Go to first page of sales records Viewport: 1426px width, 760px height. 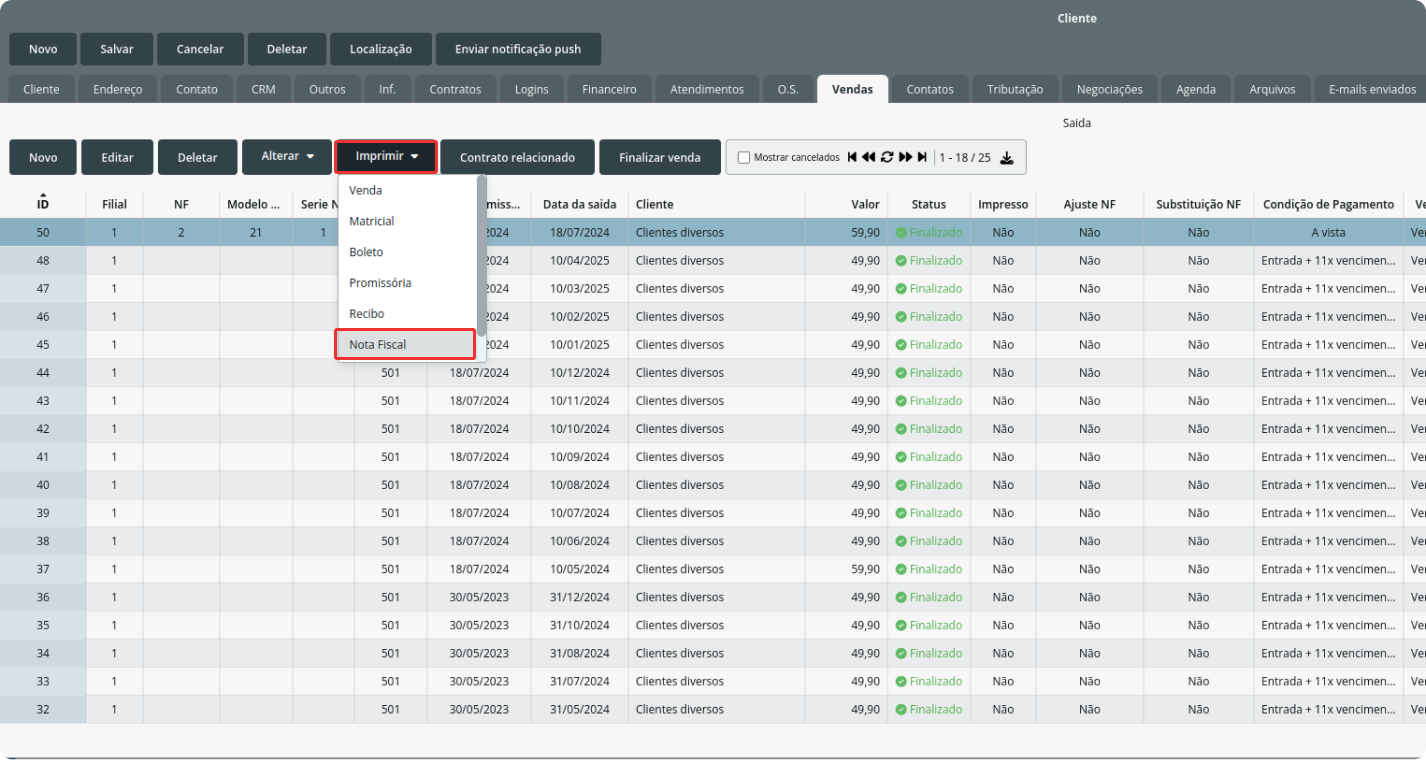tap(852, 157)
